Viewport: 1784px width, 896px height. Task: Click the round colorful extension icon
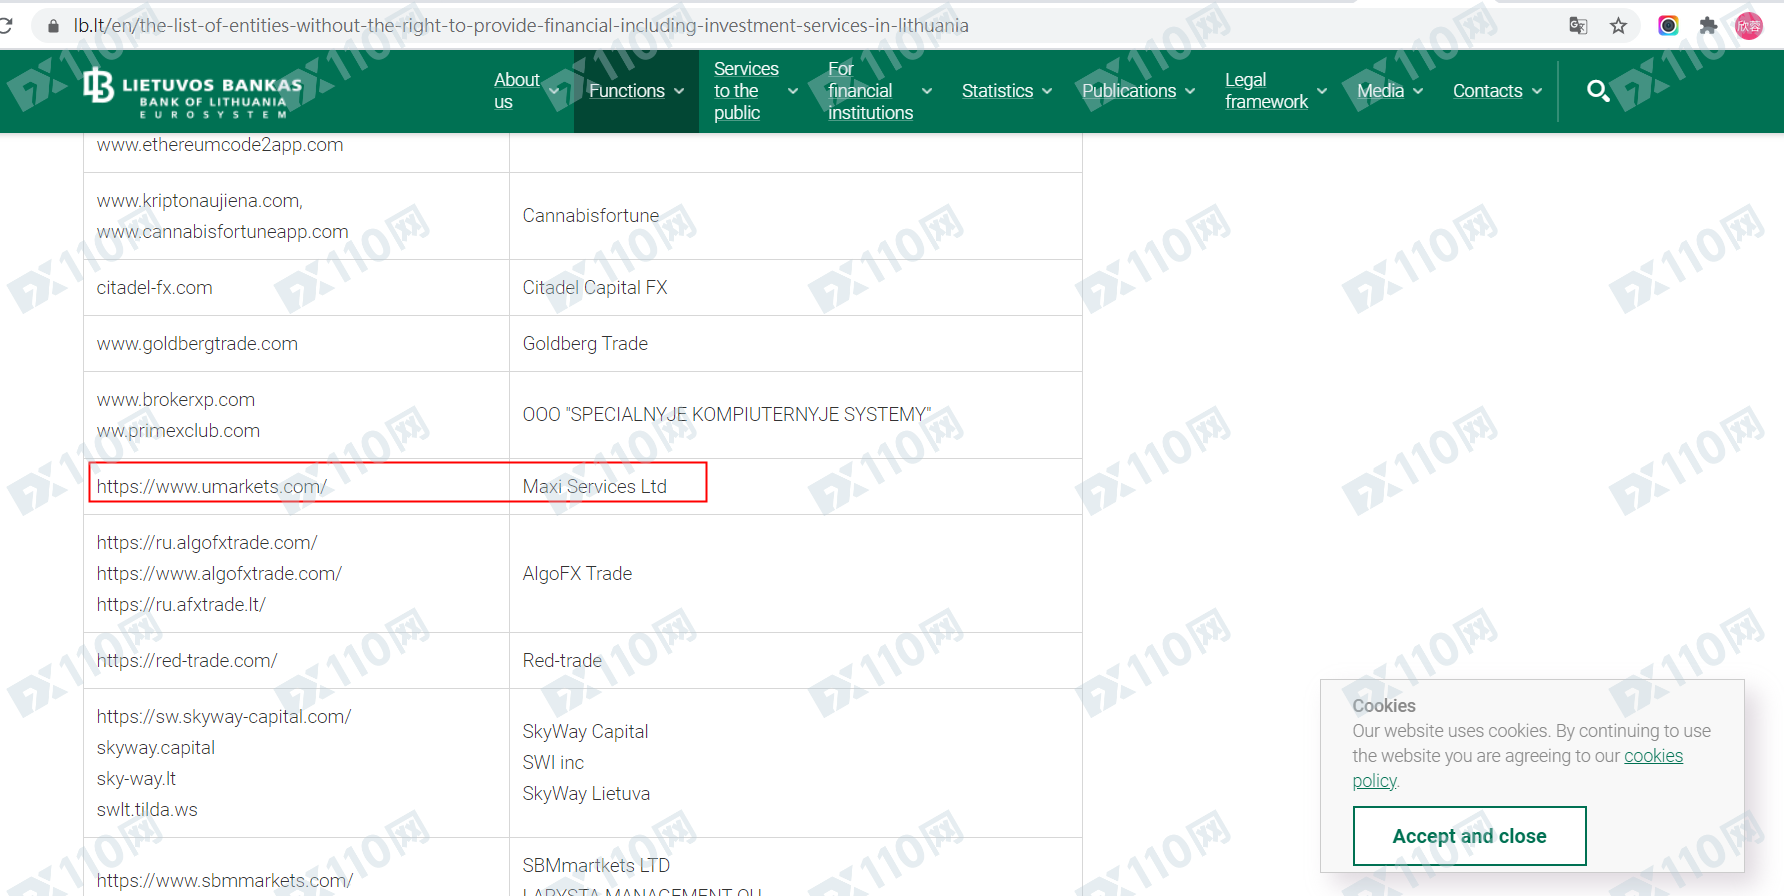coord(1668,26)
